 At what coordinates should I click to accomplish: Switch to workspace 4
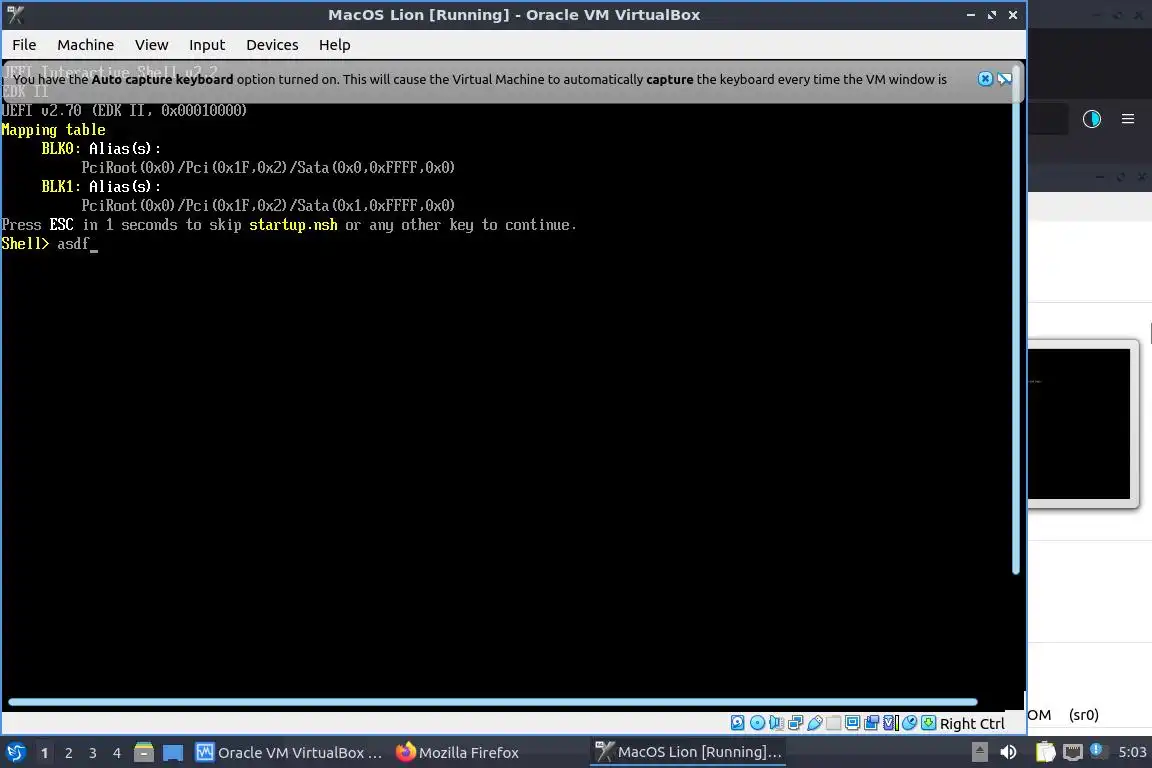(x=117, y=753)
